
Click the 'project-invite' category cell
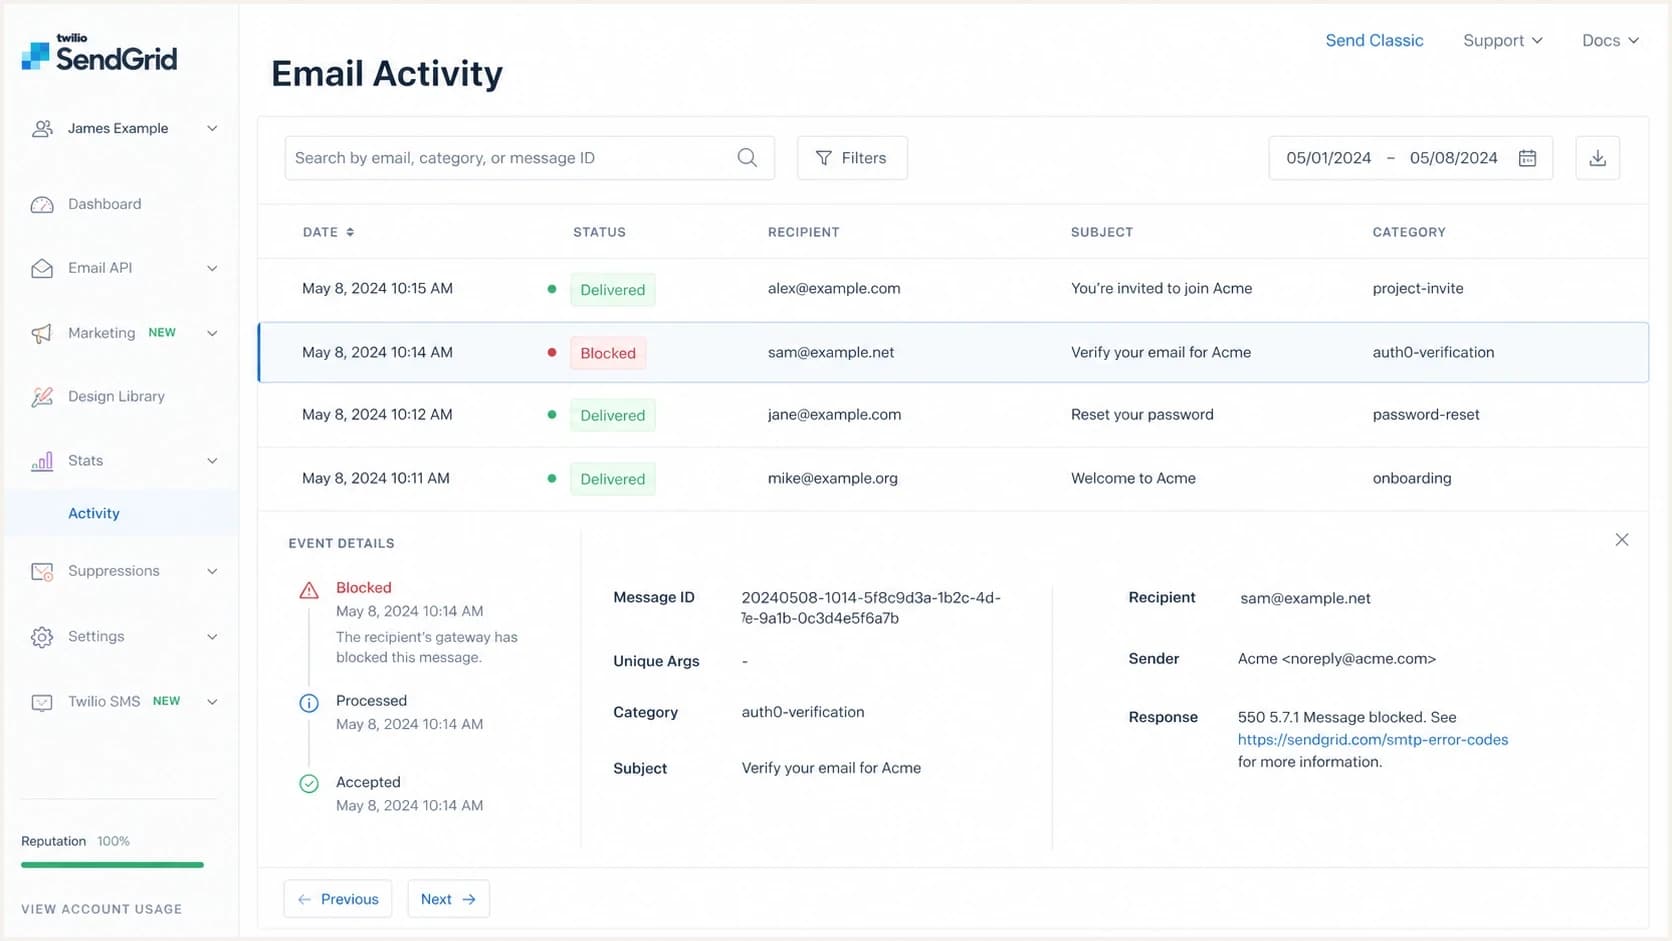tap(1417, 289)
